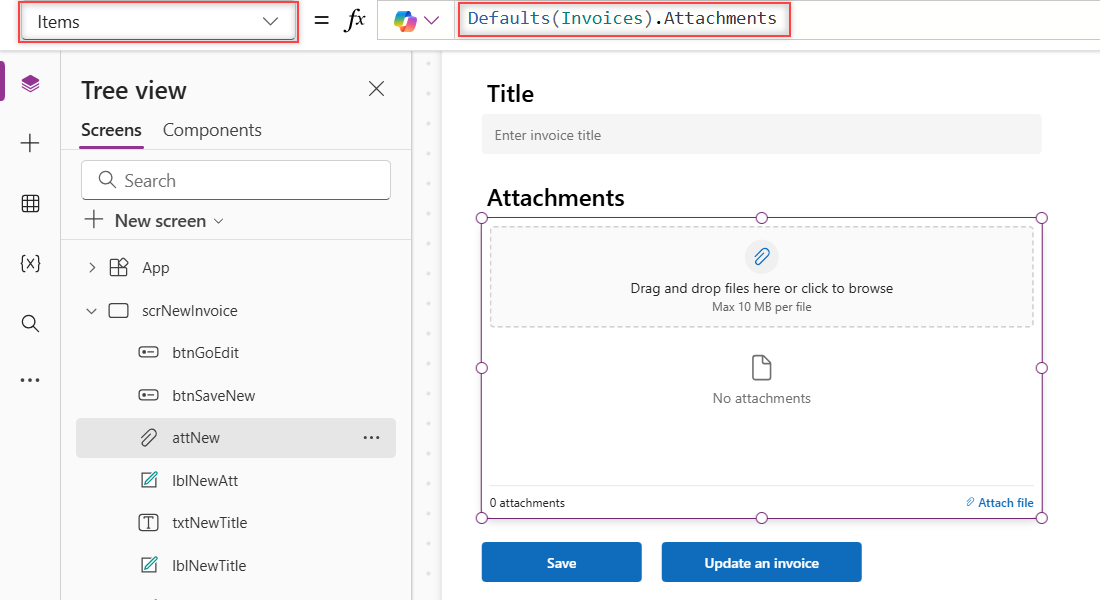The height and width of the screenshot is (600, 1100).
Task: Expand the Copilot dropdown chevron
Action: click(431, 21)
